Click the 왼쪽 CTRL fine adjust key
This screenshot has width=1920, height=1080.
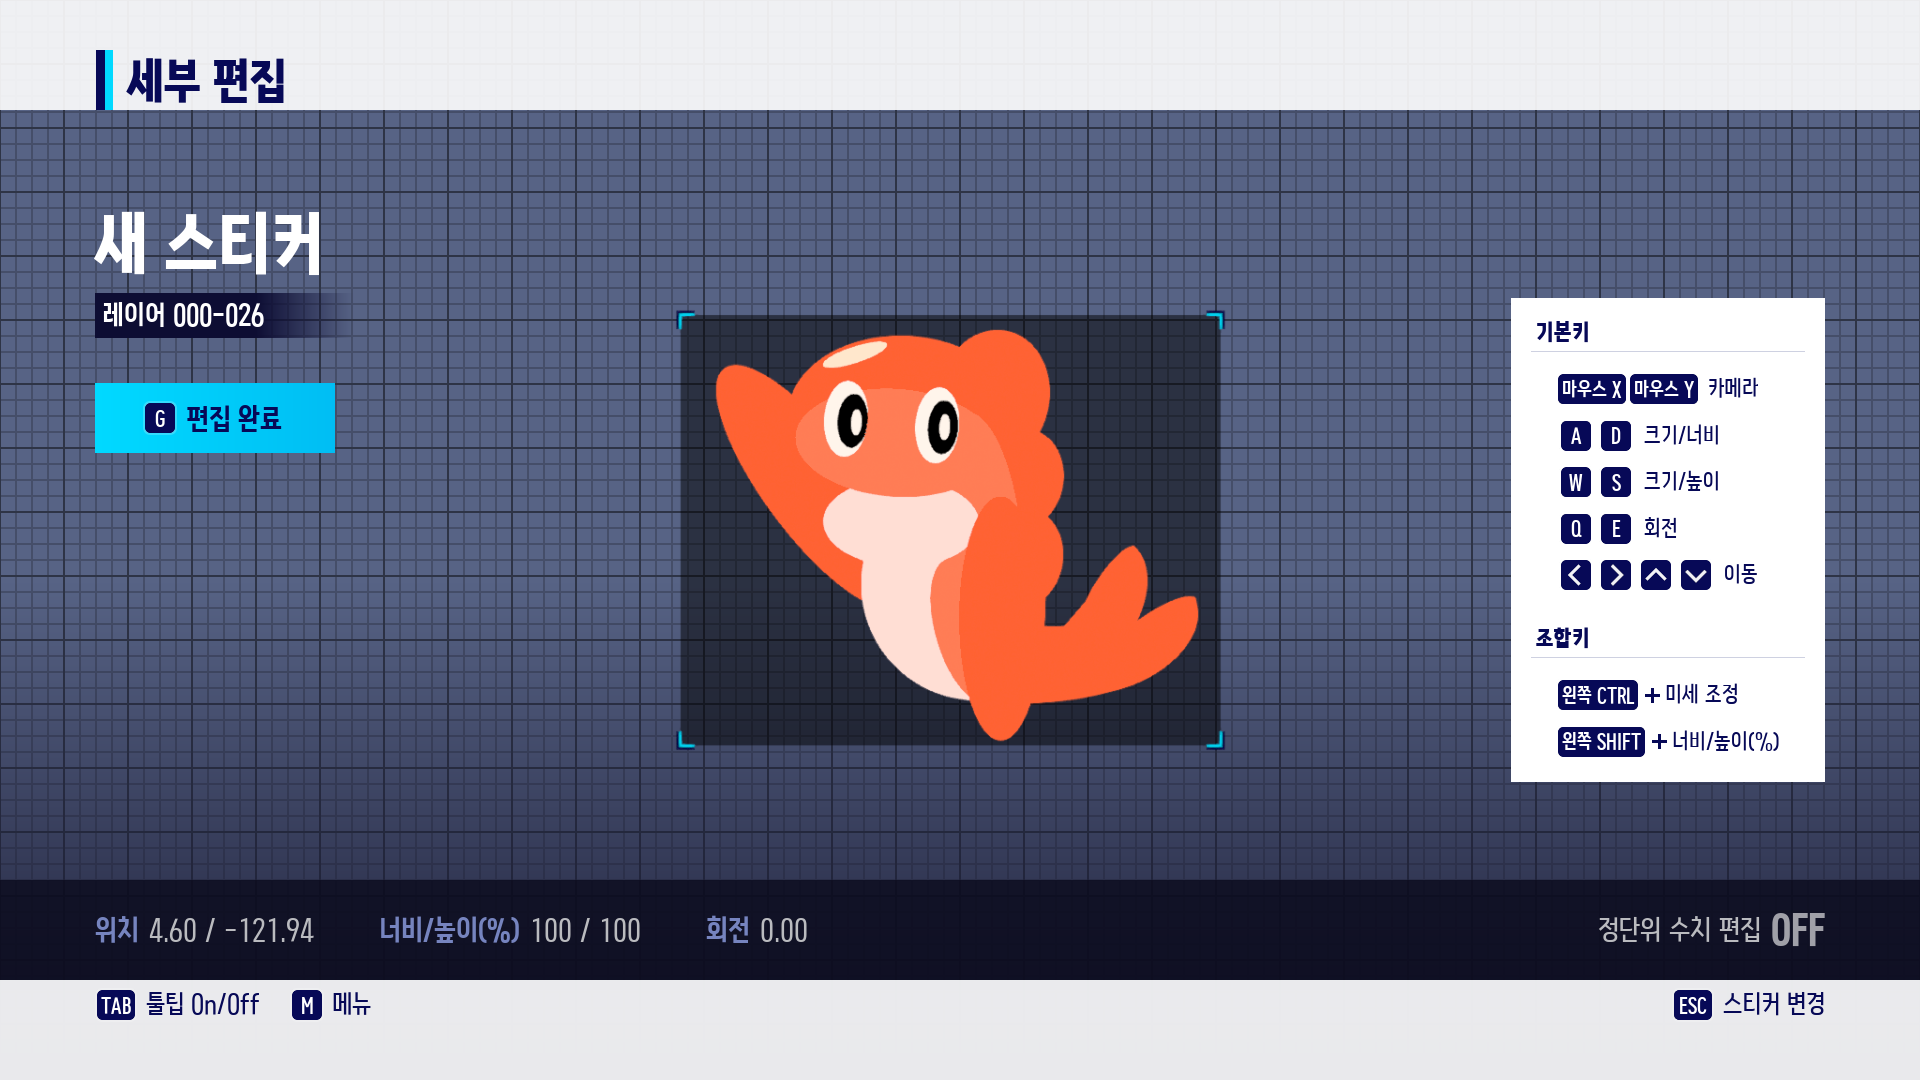[x=1597, y=695]
